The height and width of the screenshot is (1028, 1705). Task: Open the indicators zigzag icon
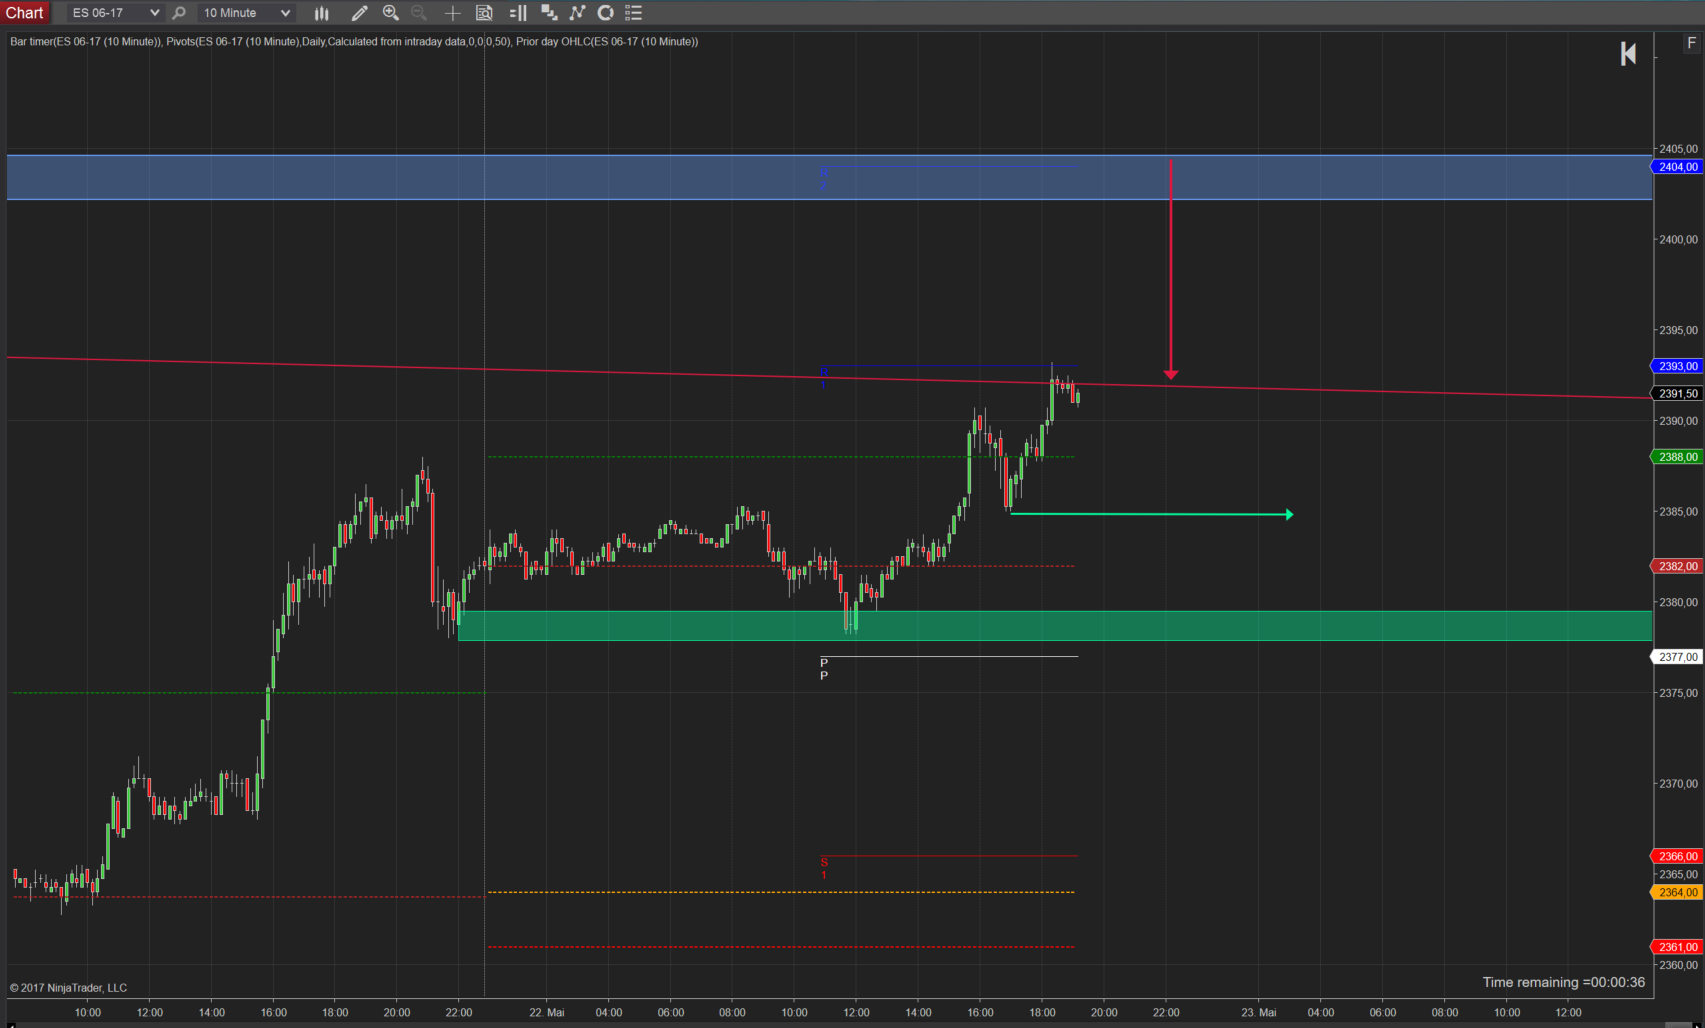pos(577,13)
